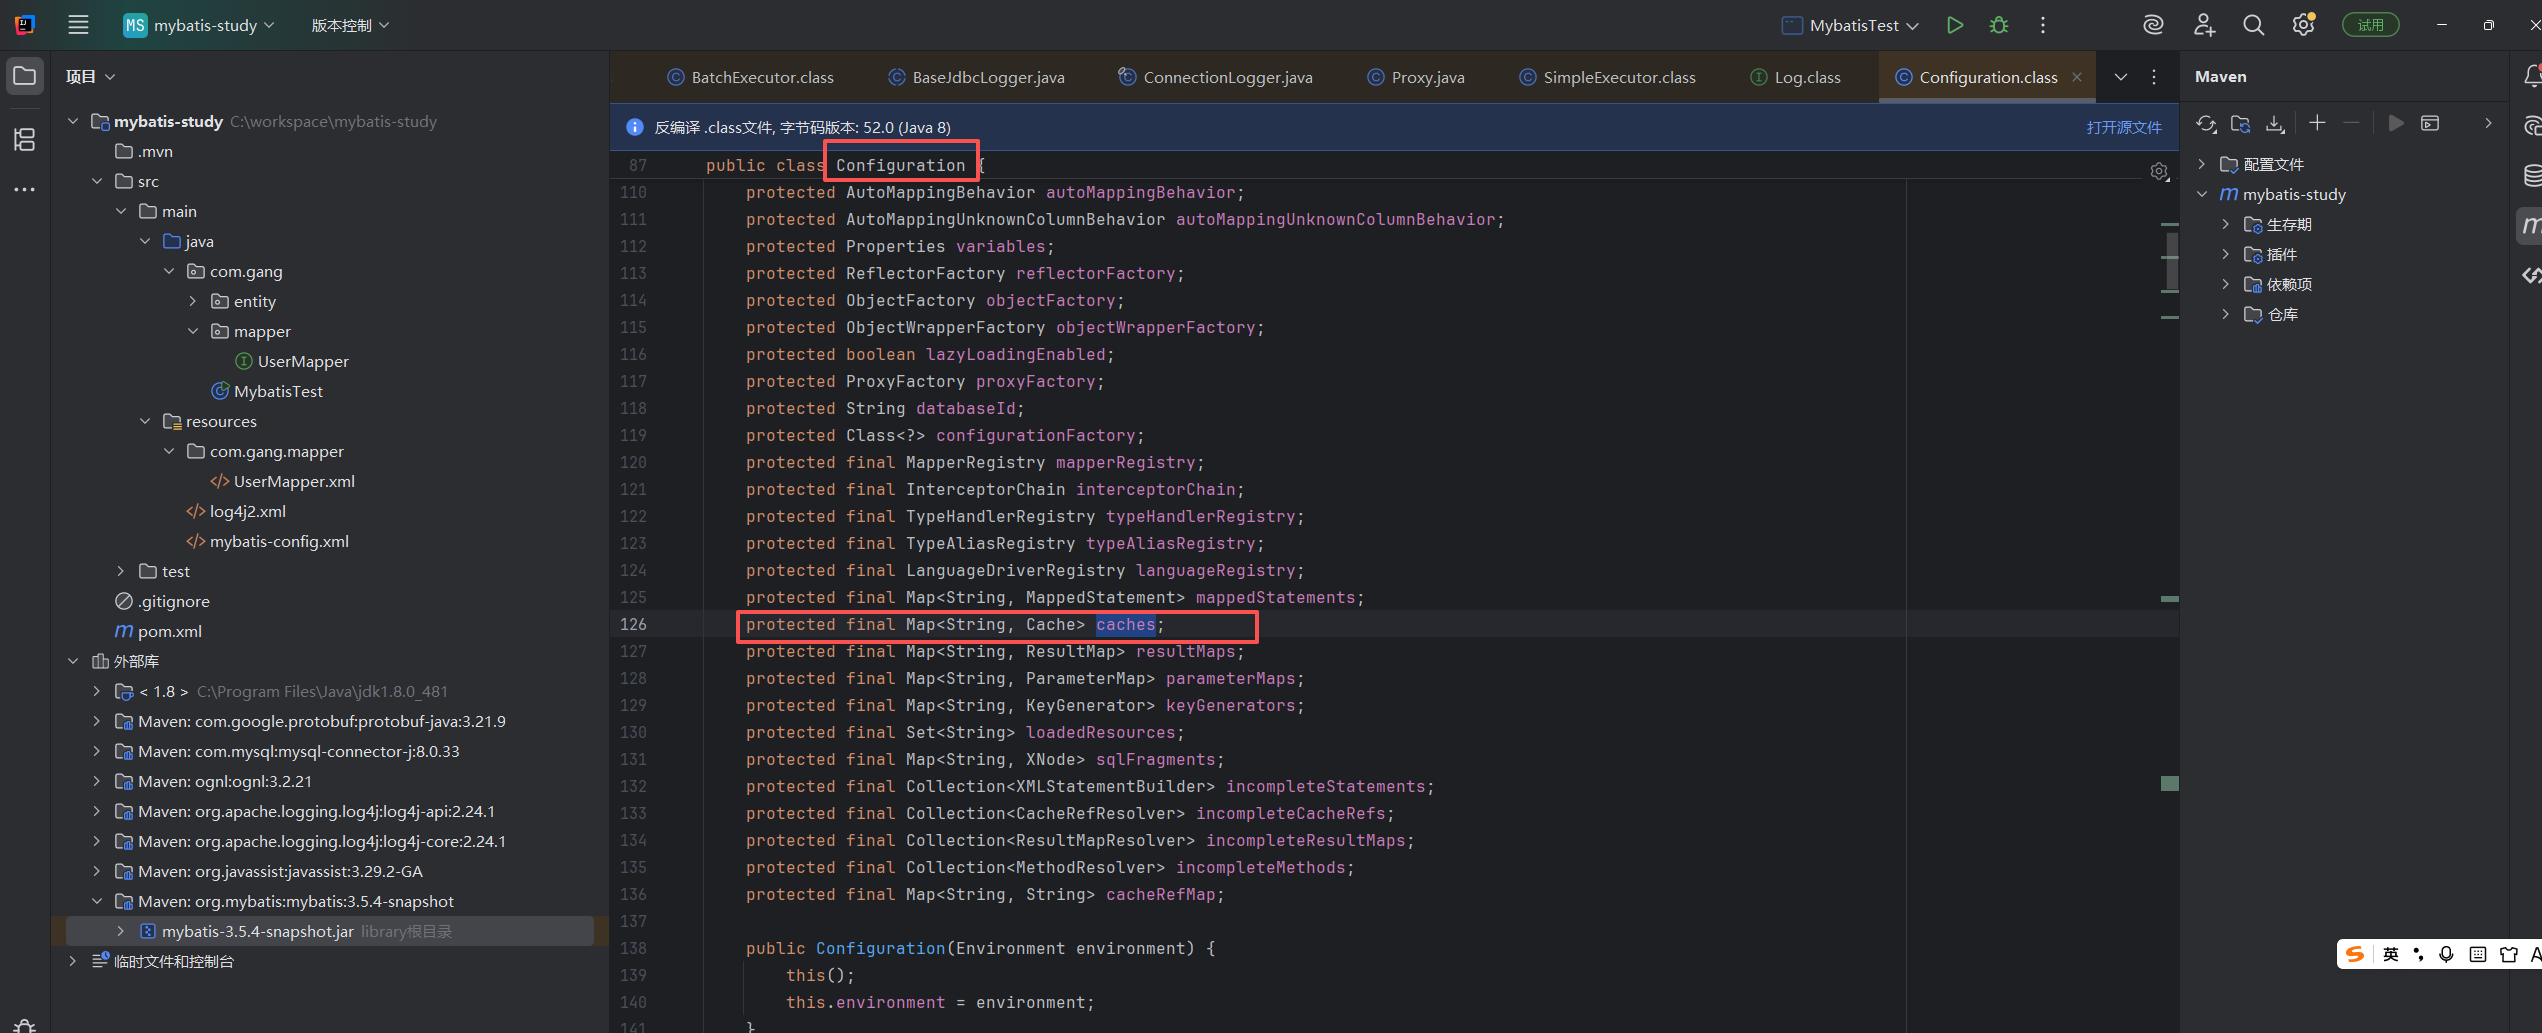The height and width of the screenshot is (1033, 2542).
Task: Open MybatisTest run configuration dropdown
Action: point(1850,25)
